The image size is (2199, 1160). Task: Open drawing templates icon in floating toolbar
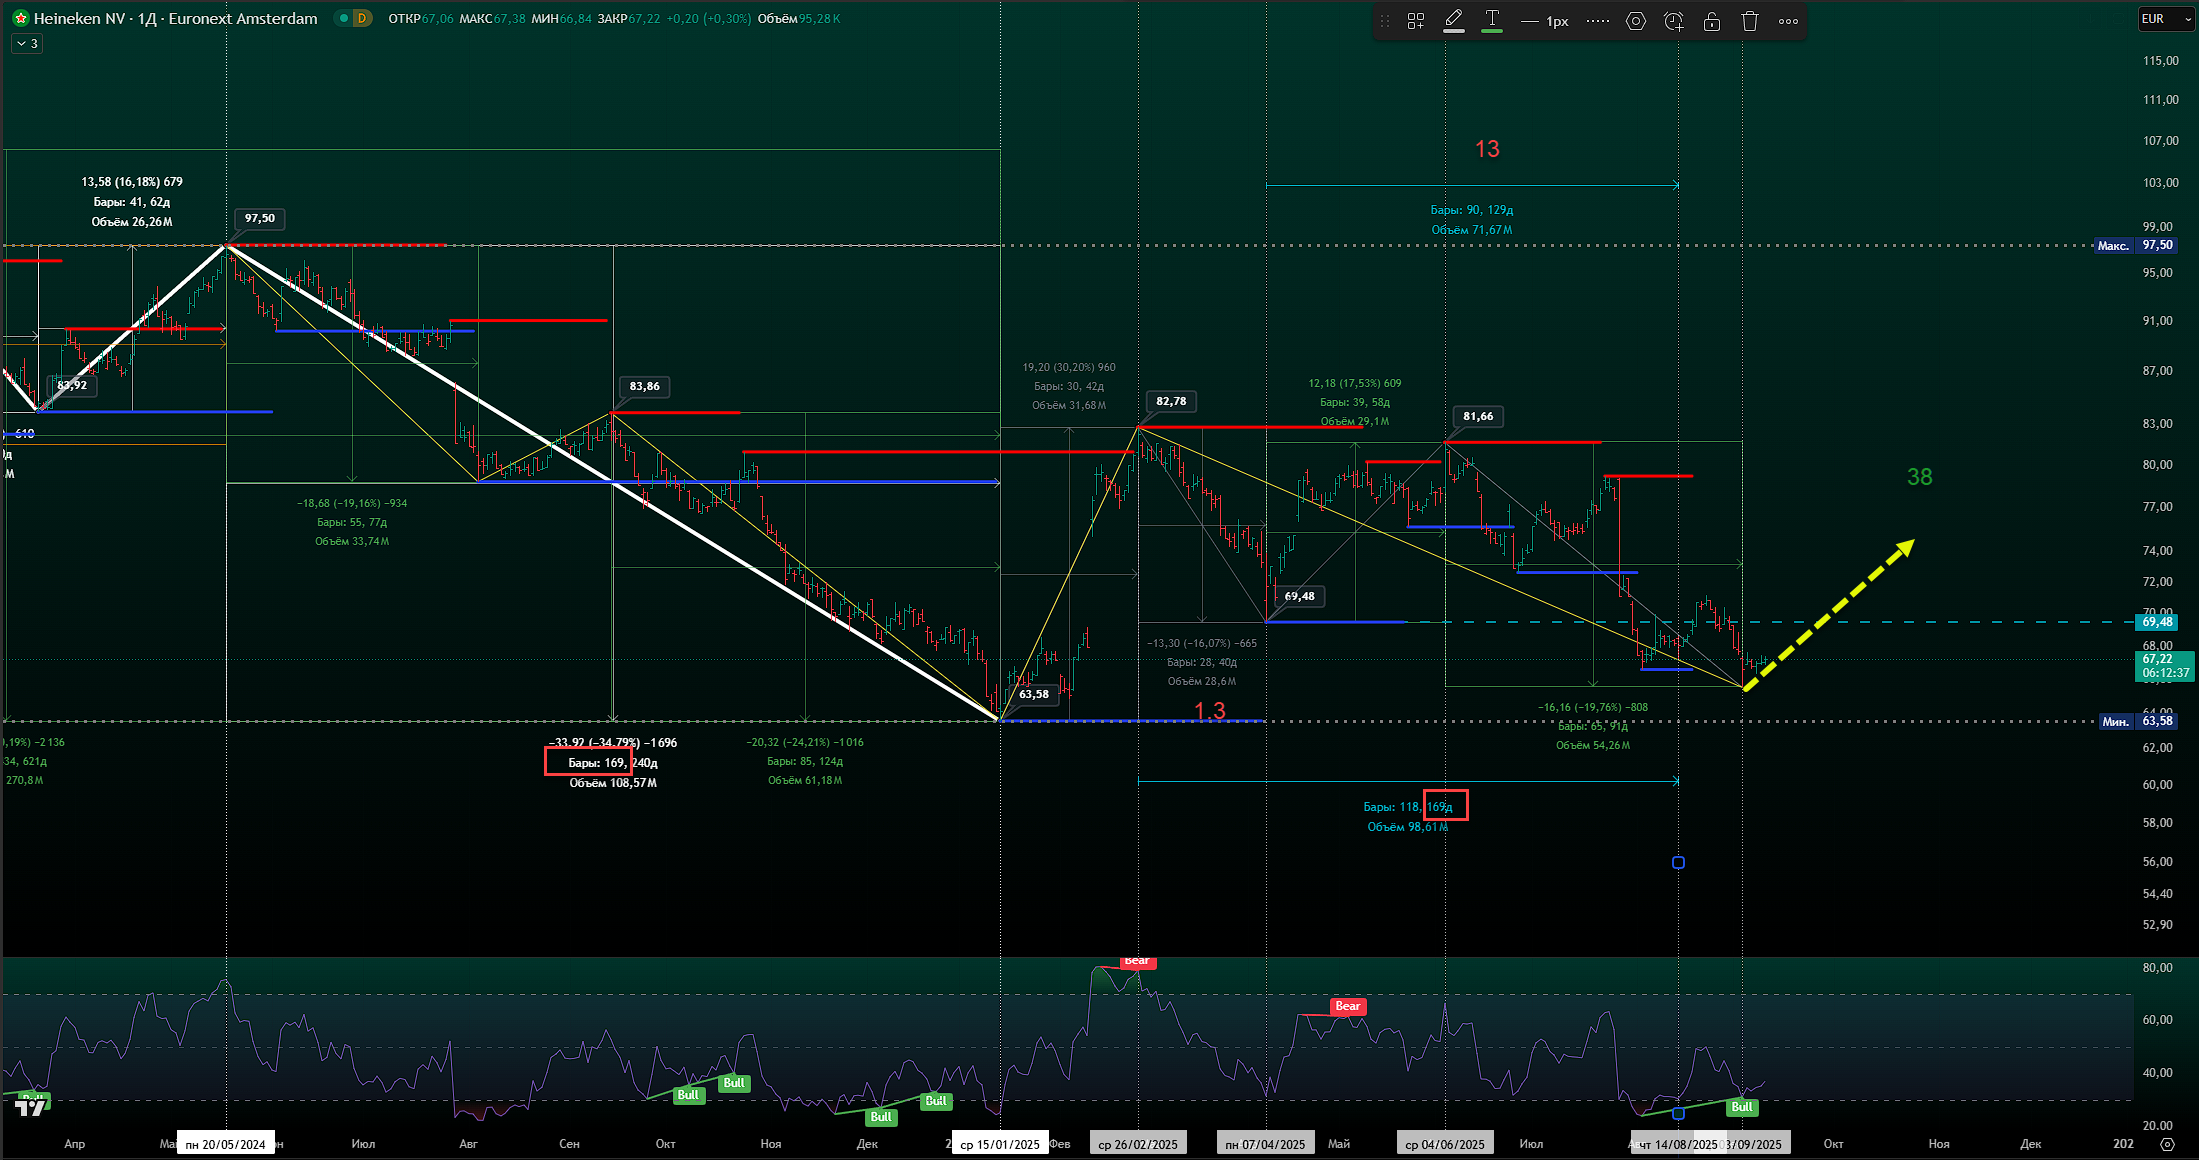click(1416, 21)
